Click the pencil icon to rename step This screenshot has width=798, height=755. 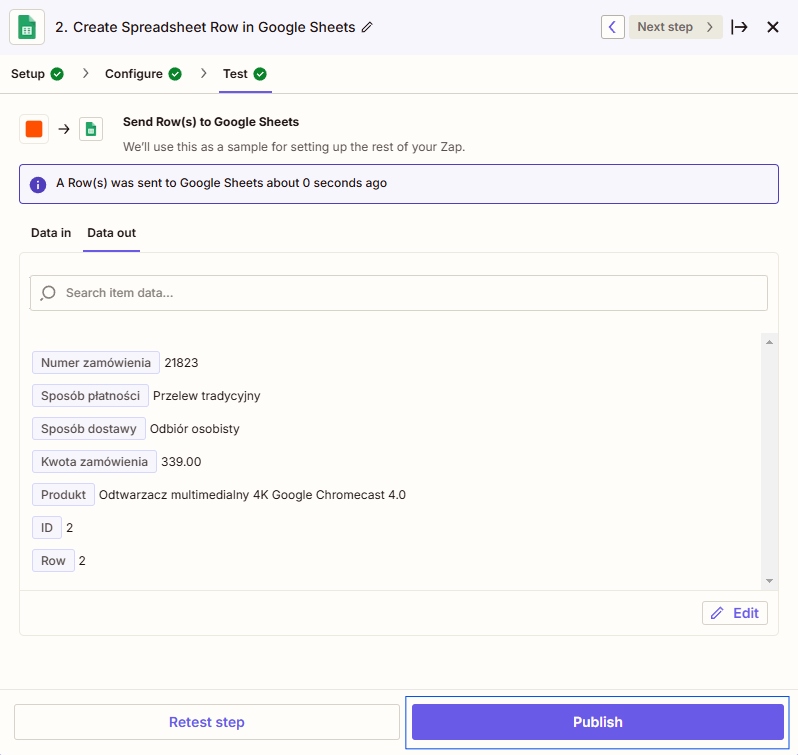367,27
